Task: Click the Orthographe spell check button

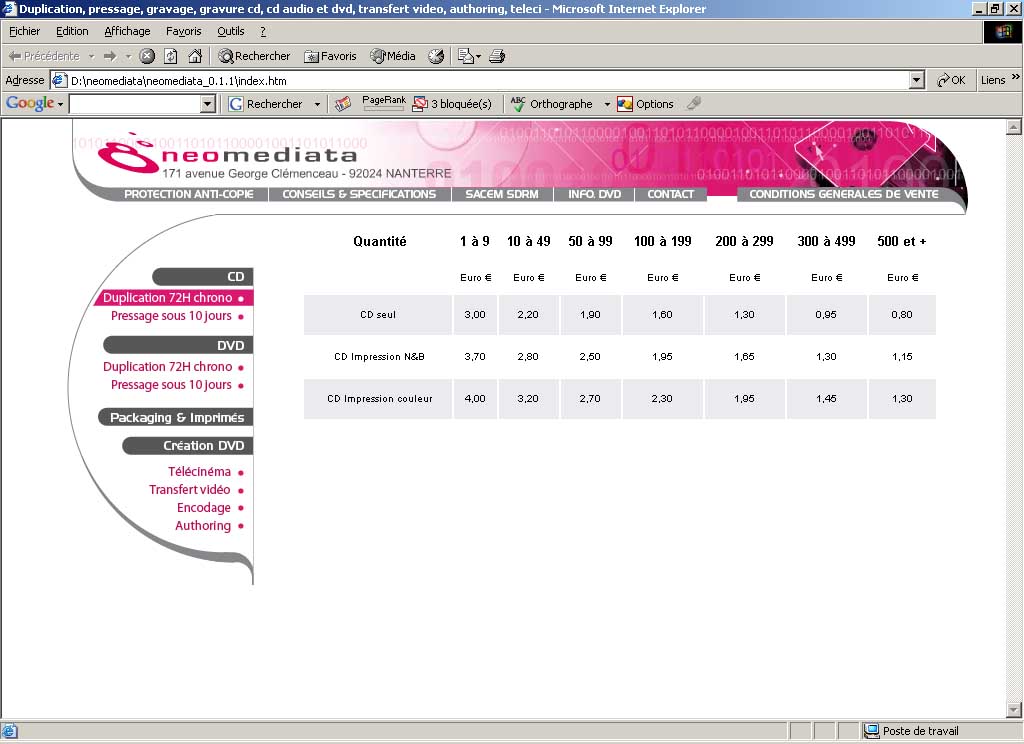Action: click(x=552, y=104)
